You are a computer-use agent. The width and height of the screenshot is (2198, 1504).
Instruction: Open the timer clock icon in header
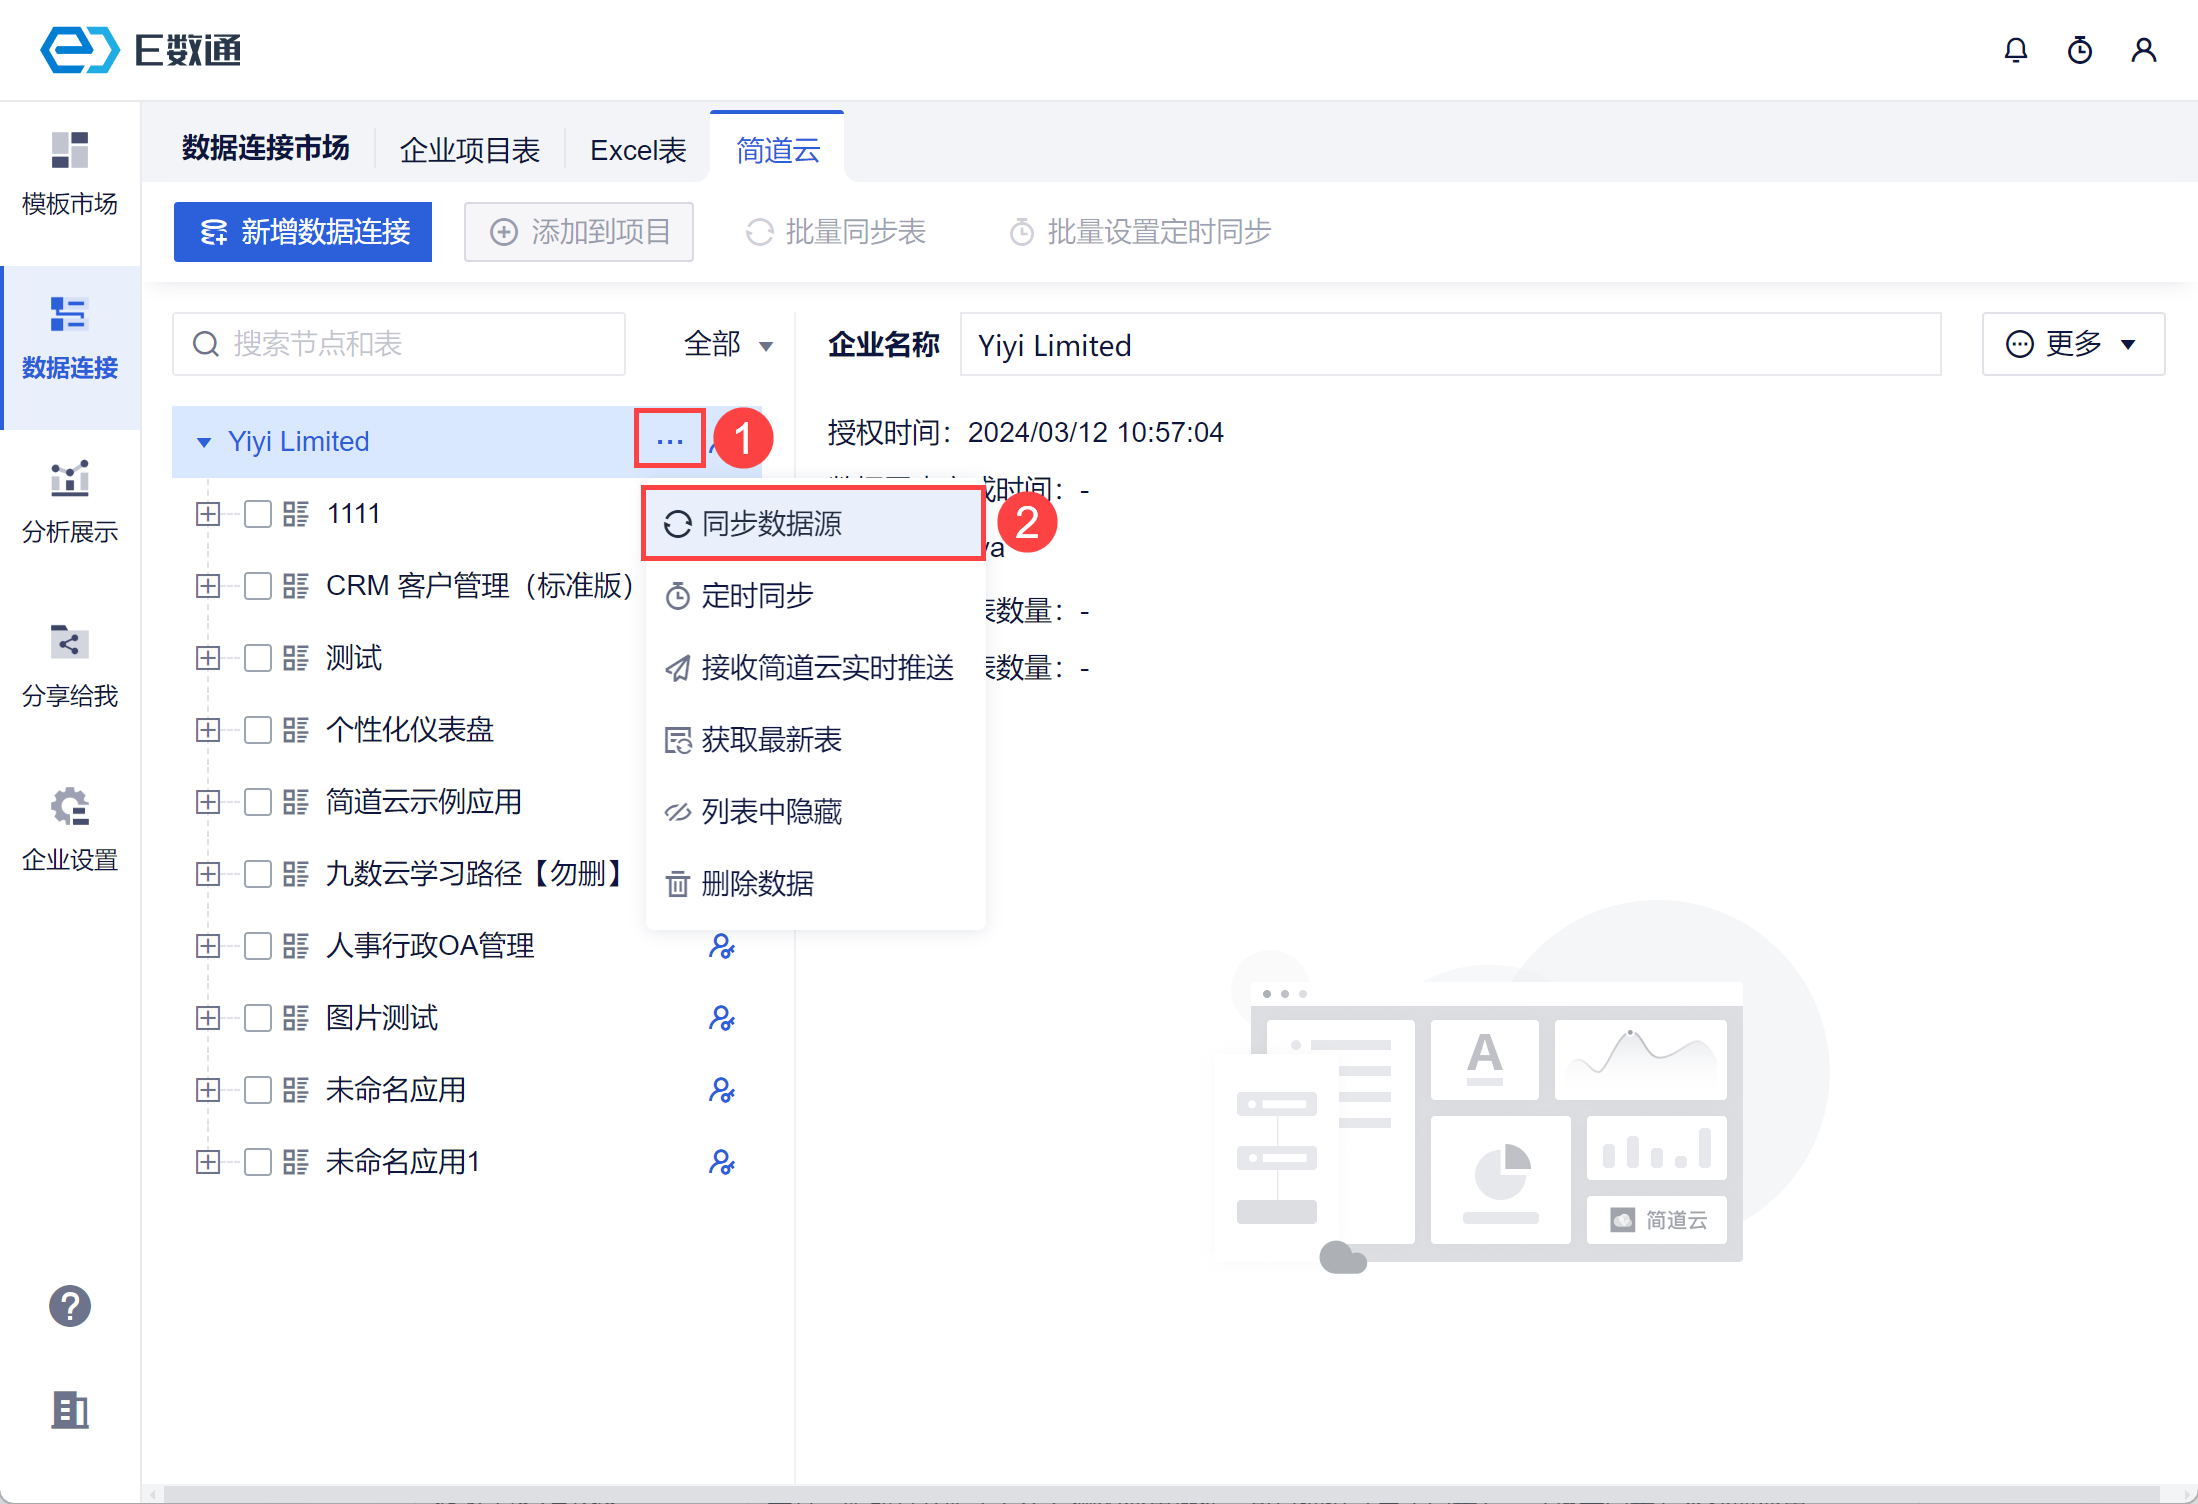pyautogui.click(x=2079, y=50)
